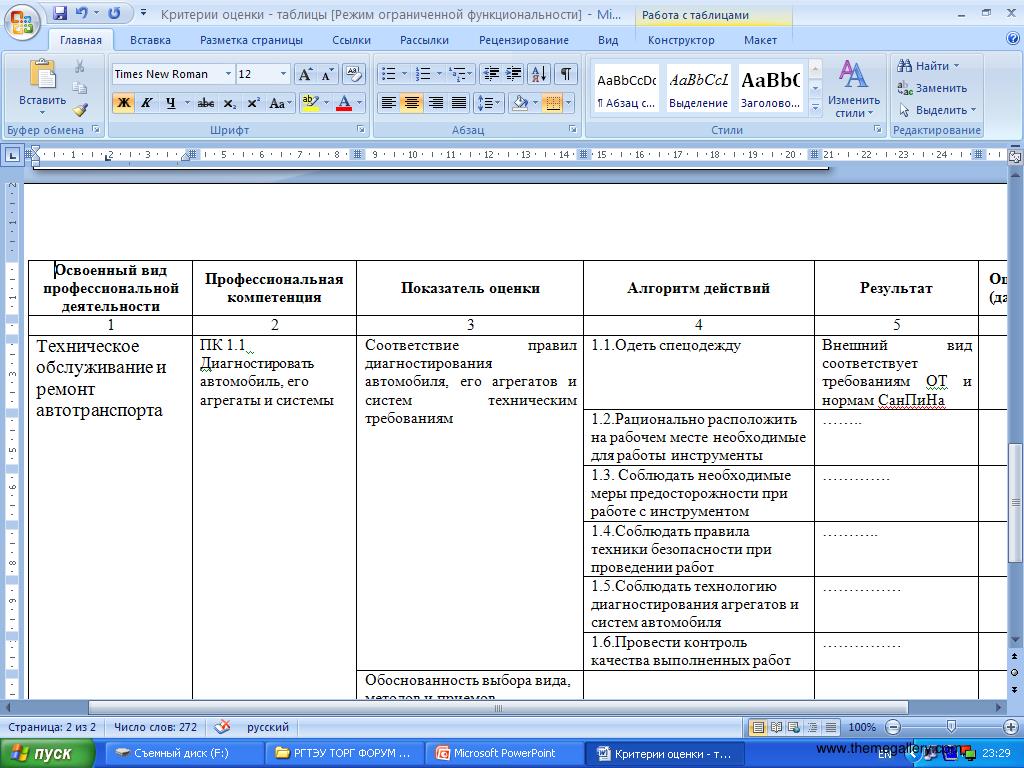Open the Ссылки tab

(x=351, y=40)
